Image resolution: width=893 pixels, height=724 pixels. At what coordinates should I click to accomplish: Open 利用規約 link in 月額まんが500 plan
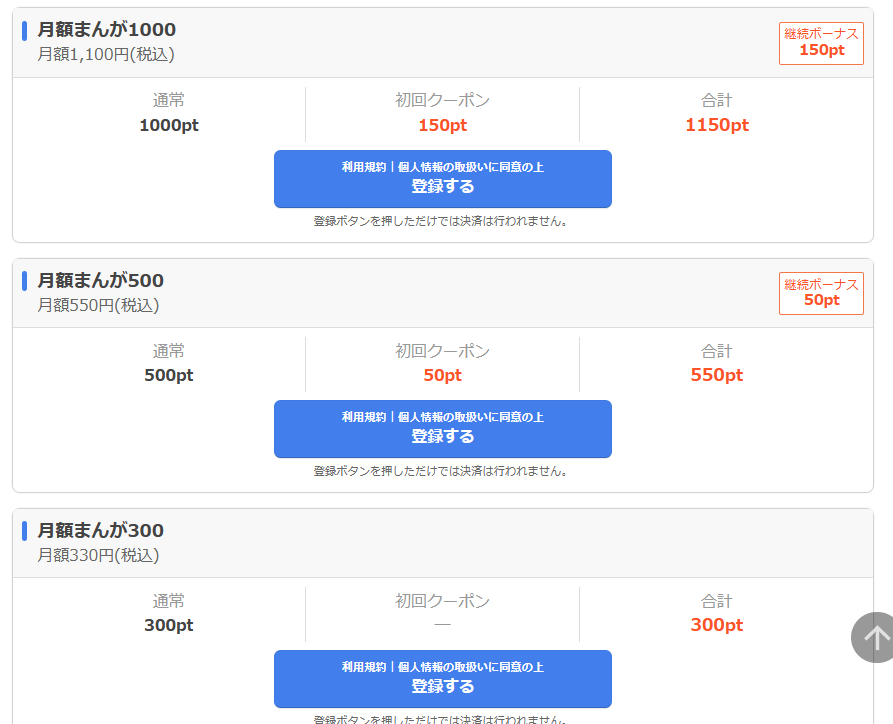point(362,417)
